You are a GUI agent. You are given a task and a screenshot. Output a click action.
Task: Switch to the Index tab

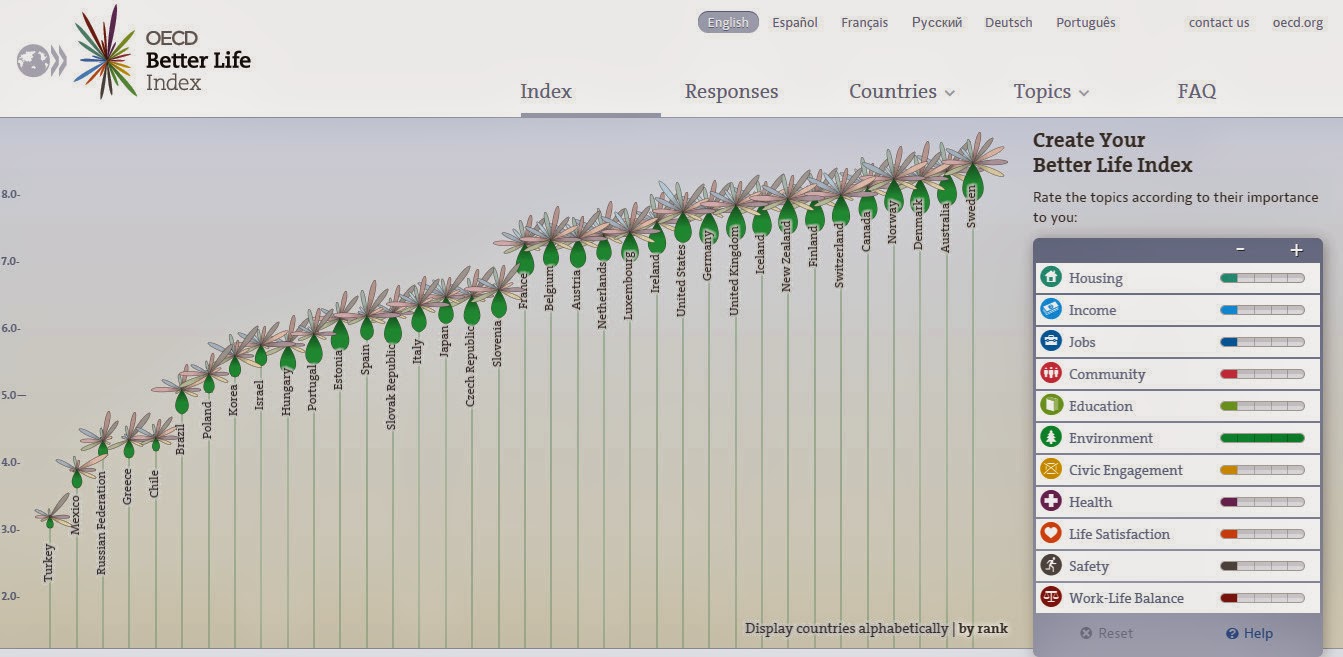[546, 91]
